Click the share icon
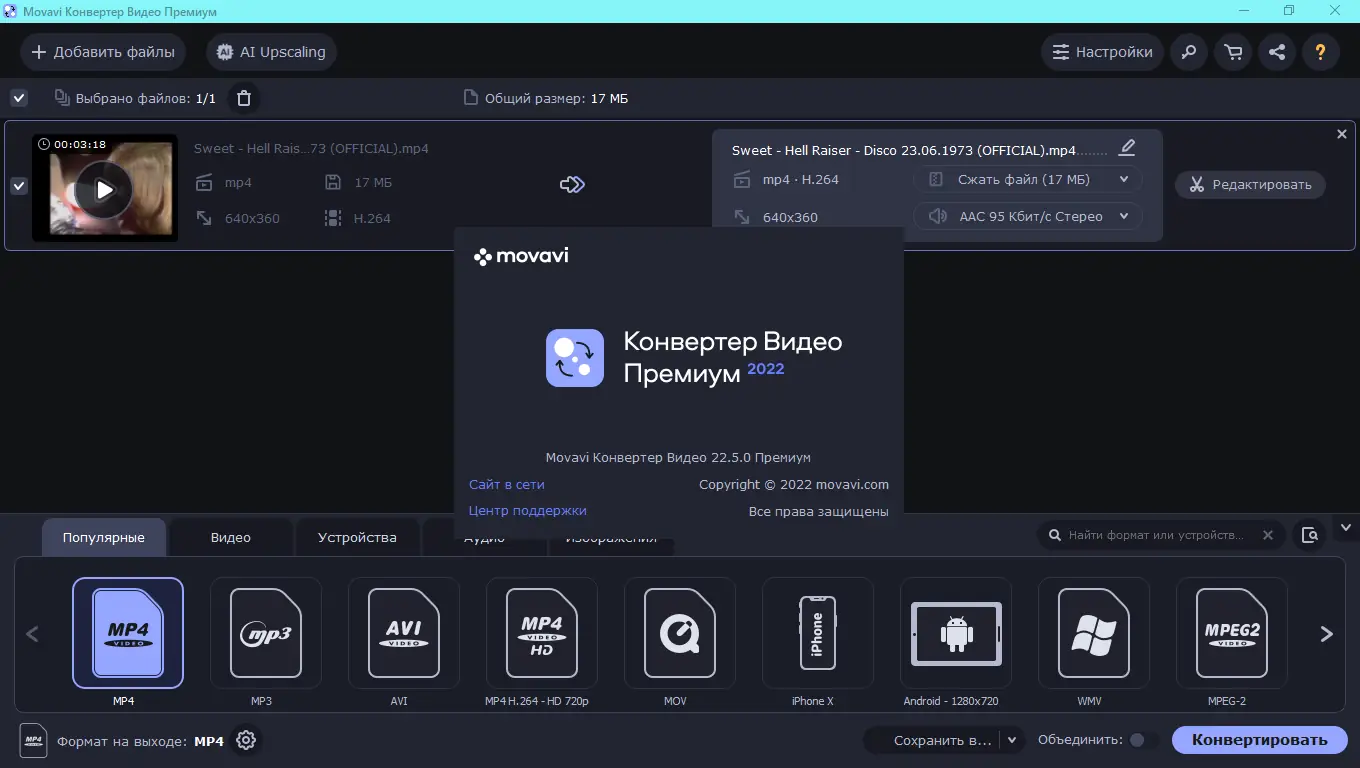Image resolution: width=1360 pixels, height=768 pixels. click(x=1276, y=52)
